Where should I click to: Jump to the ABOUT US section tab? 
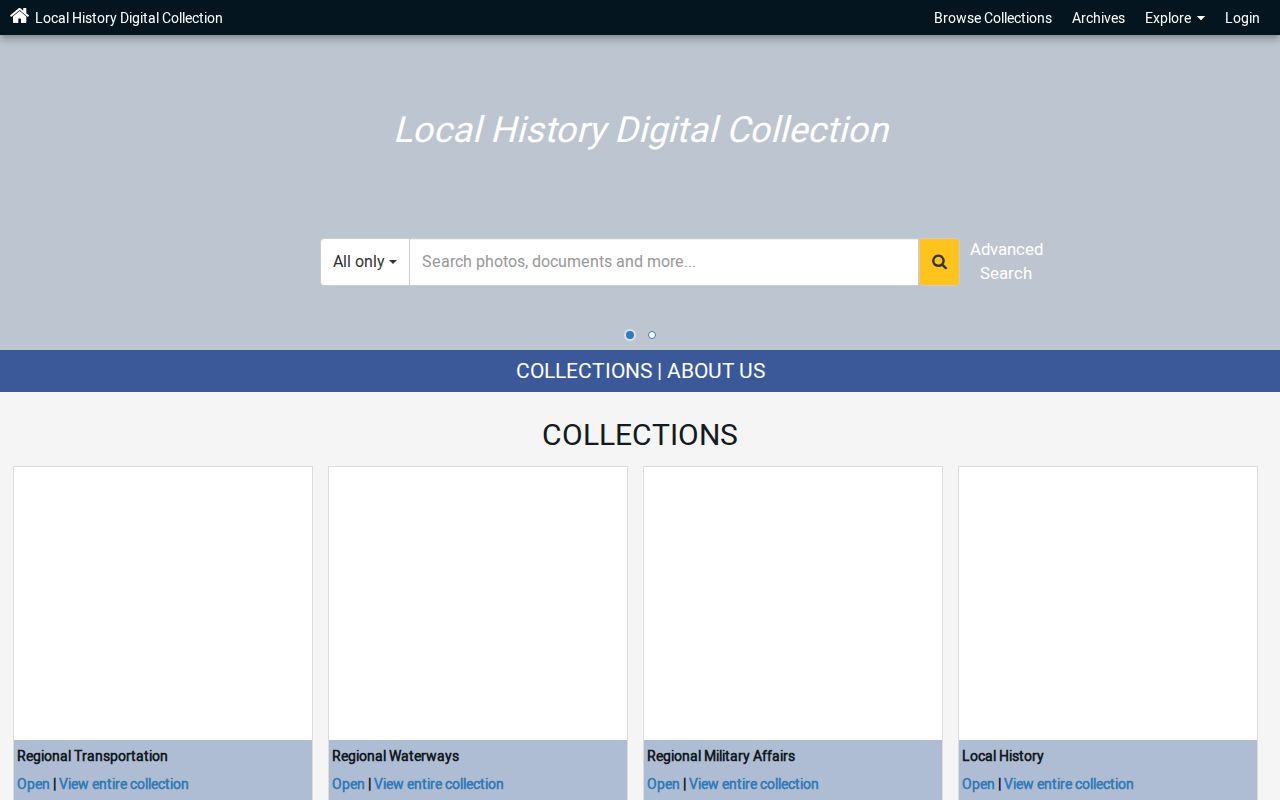pyautogui.click(x=716, y=371)
